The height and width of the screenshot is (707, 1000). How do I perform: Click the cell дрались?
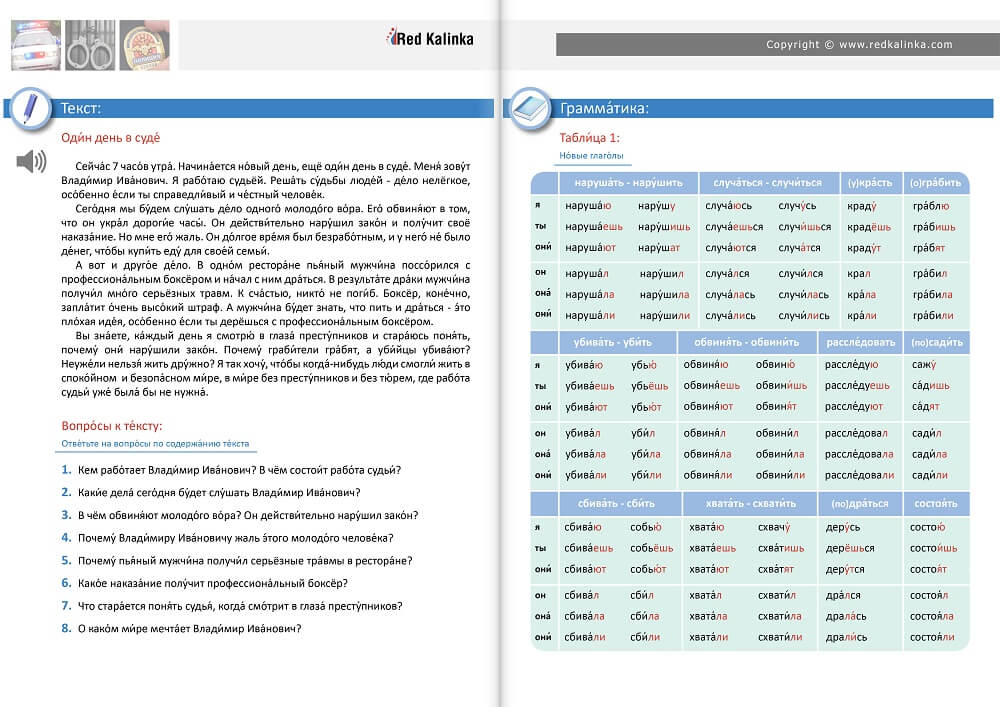(846, 638)
